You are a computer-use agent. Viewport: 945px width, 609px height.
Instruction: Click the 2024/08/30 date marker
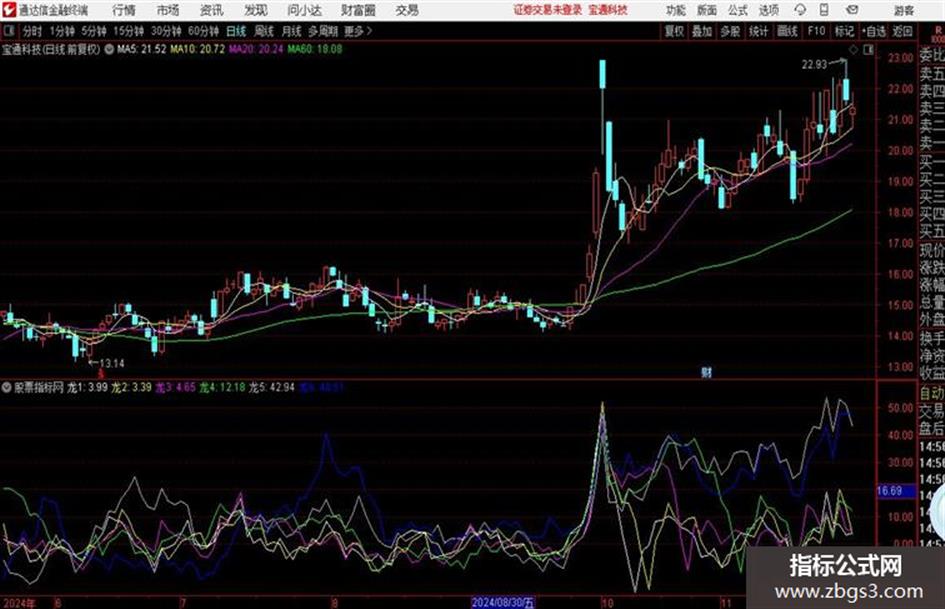point(503,602)
